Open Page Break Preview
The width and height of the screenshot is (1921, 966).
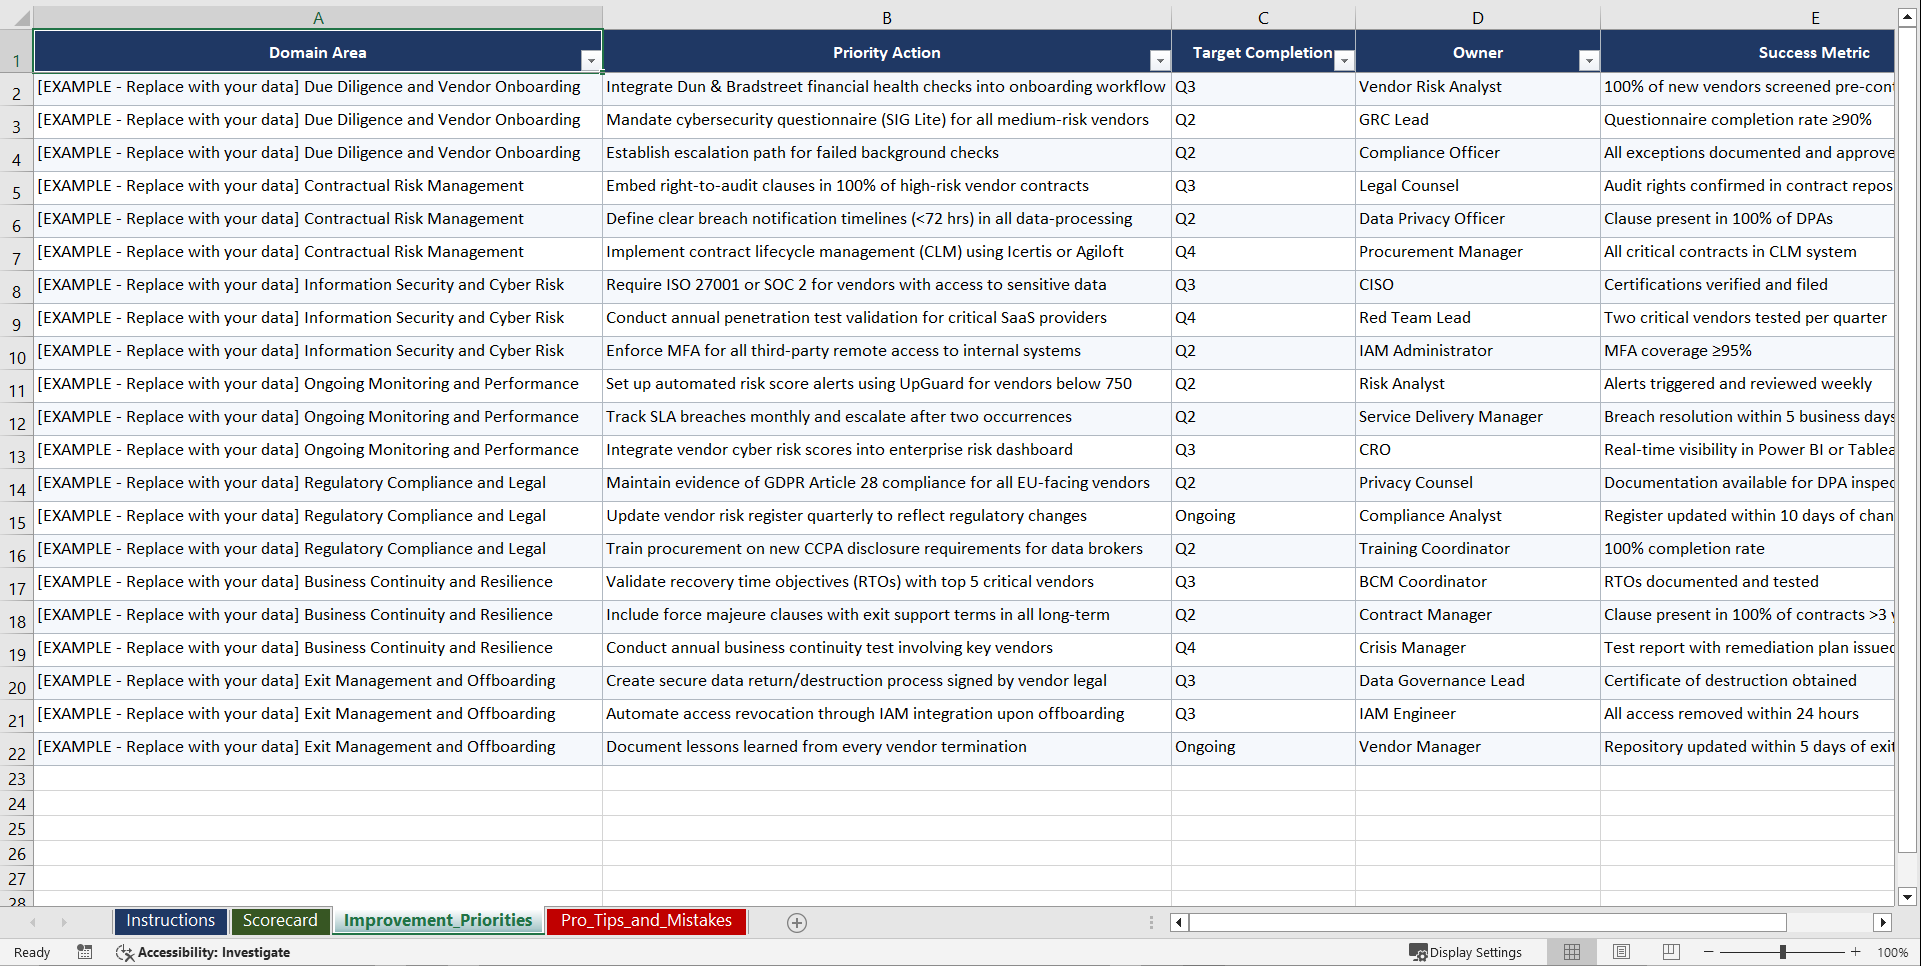click(1671, 952)
